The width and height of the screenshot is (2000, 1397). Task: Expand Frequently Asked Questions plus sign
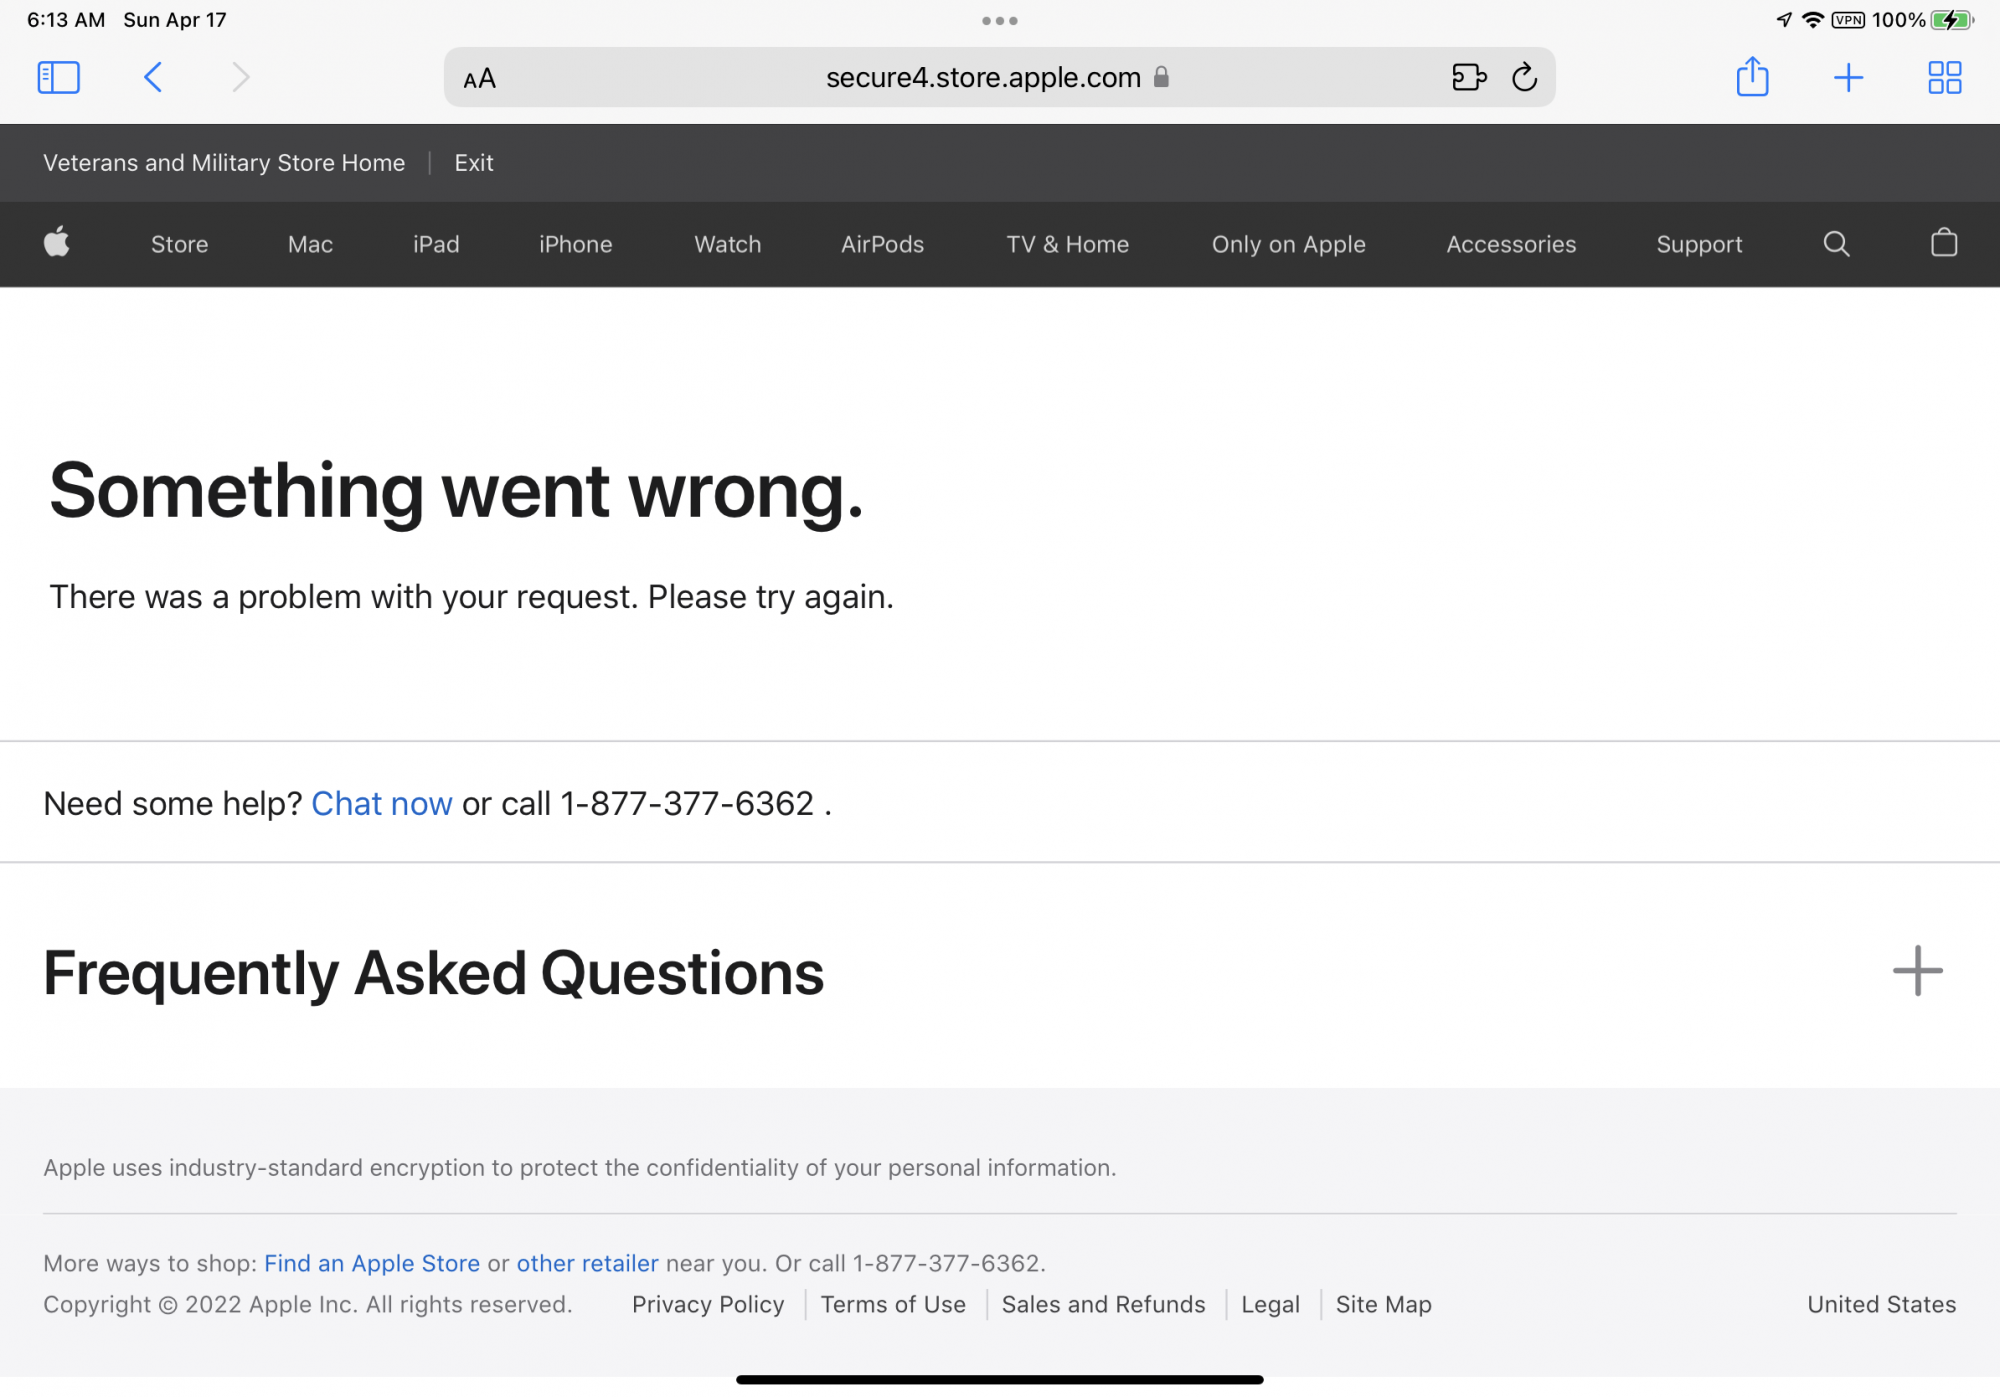(1916, 971)
